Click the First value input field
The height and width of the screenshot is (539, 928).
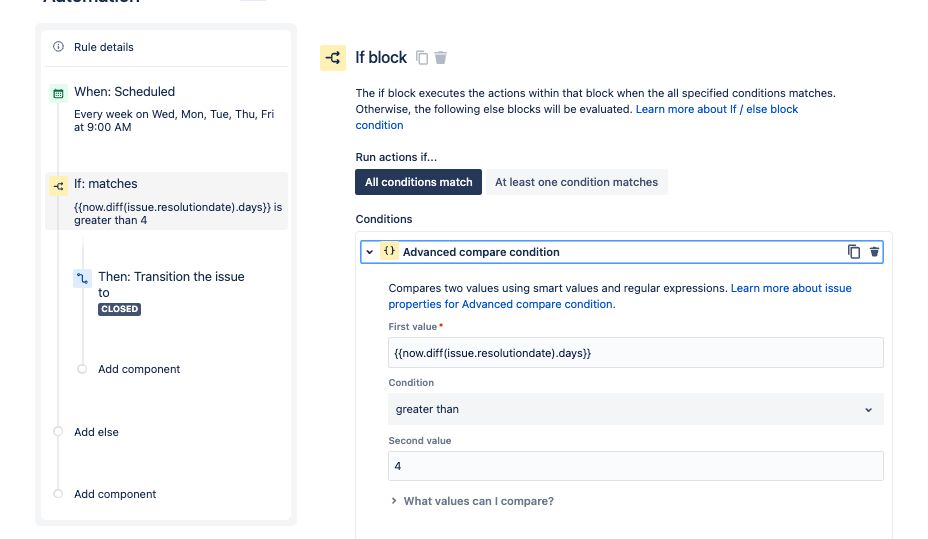pos(635,353)
